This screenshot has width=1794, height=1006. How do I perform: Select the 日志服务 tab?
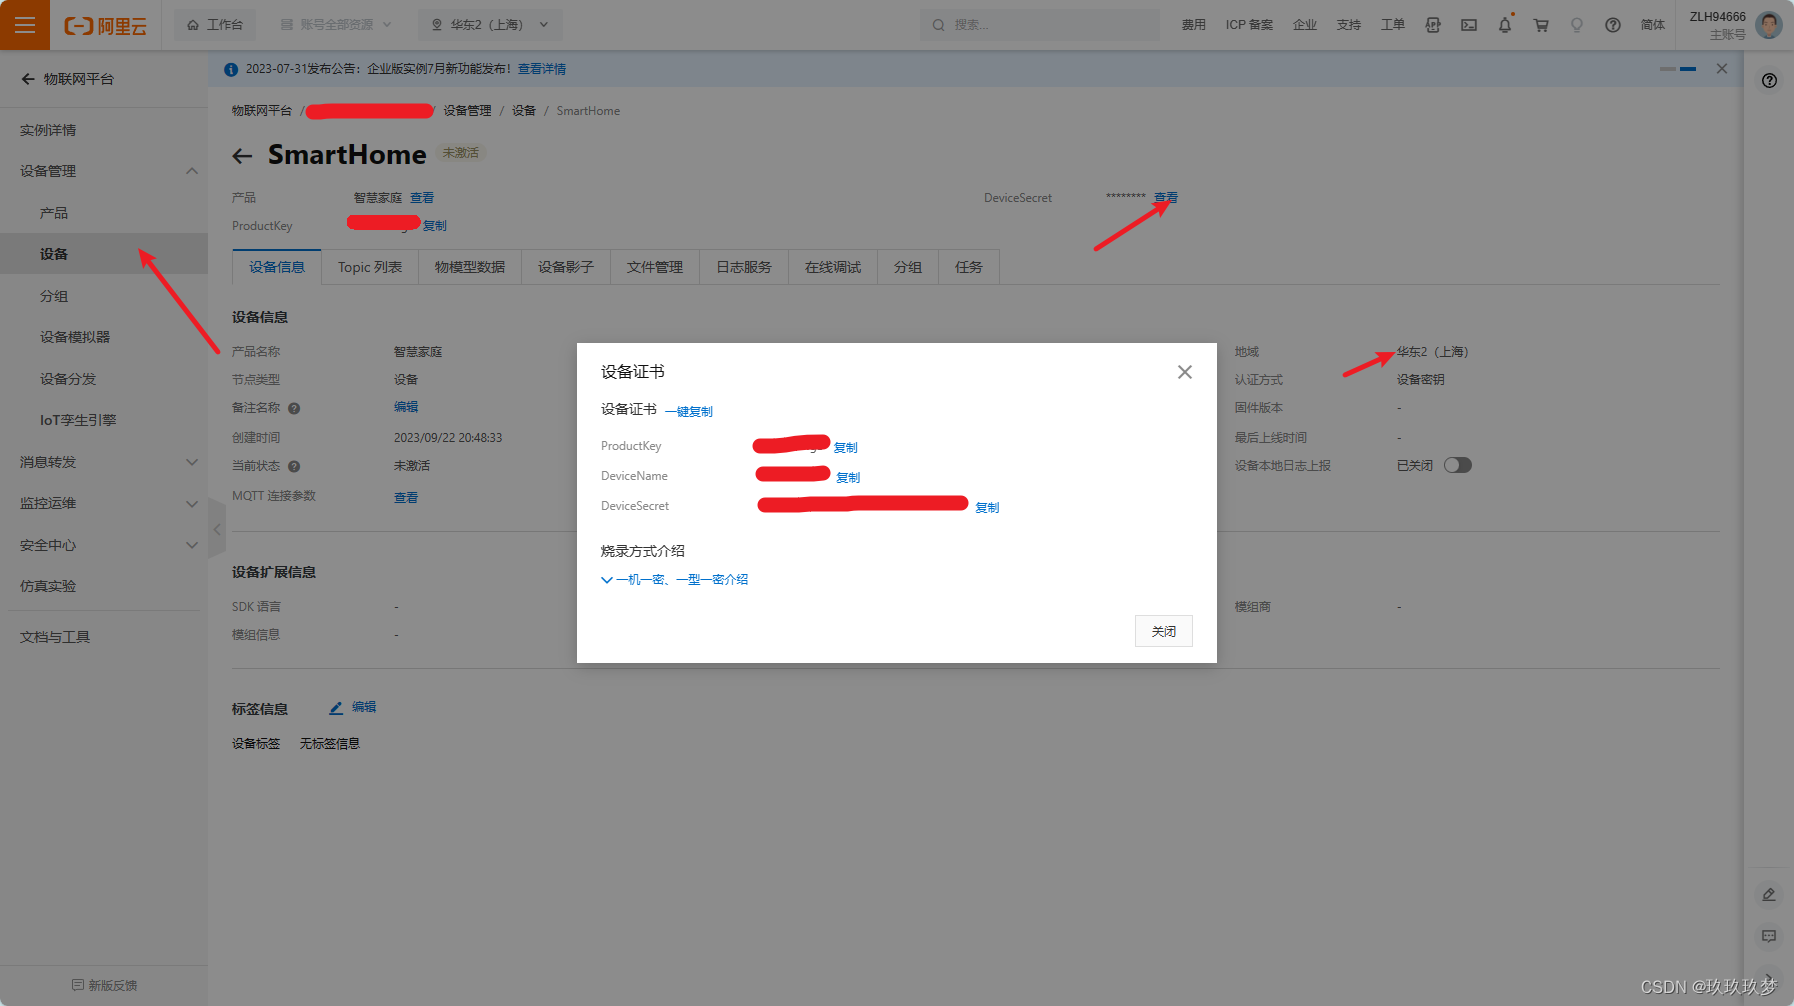(x=744, y=267)
